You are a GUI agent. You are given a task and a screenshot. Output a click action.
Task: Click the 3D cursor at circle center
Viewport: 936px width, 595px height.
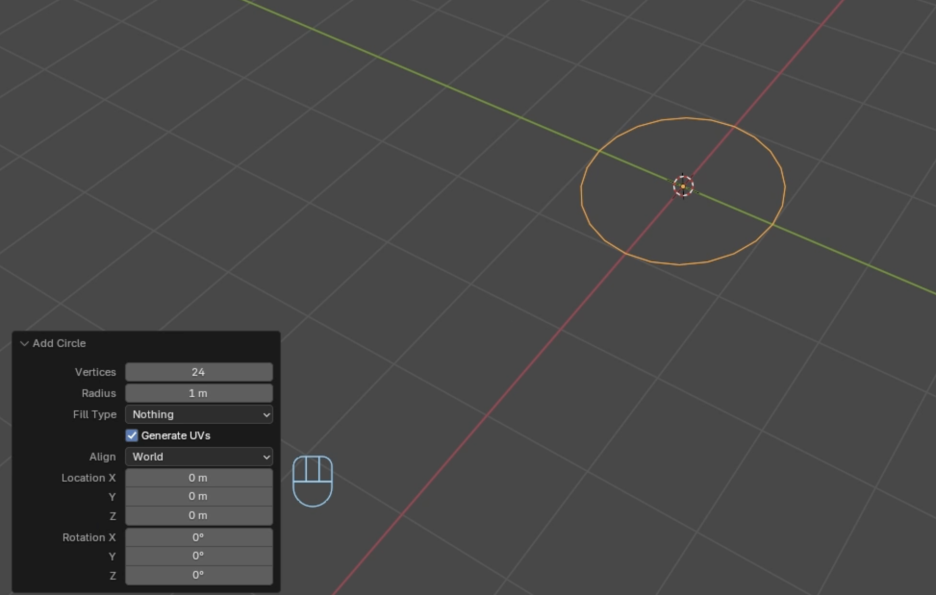pyautogui.click(x=683, y=186)
